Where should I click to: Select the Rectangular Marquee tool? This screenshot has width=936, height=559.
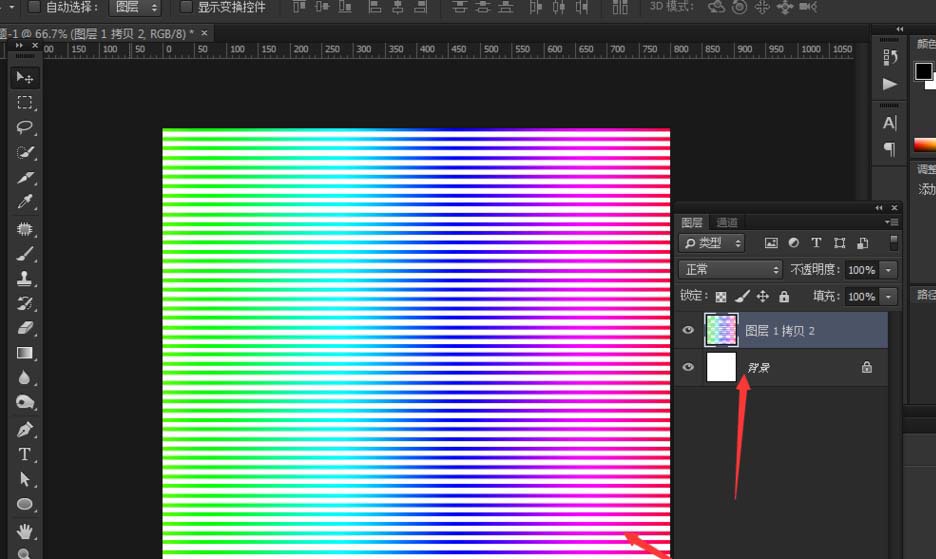tap(25, 102)
